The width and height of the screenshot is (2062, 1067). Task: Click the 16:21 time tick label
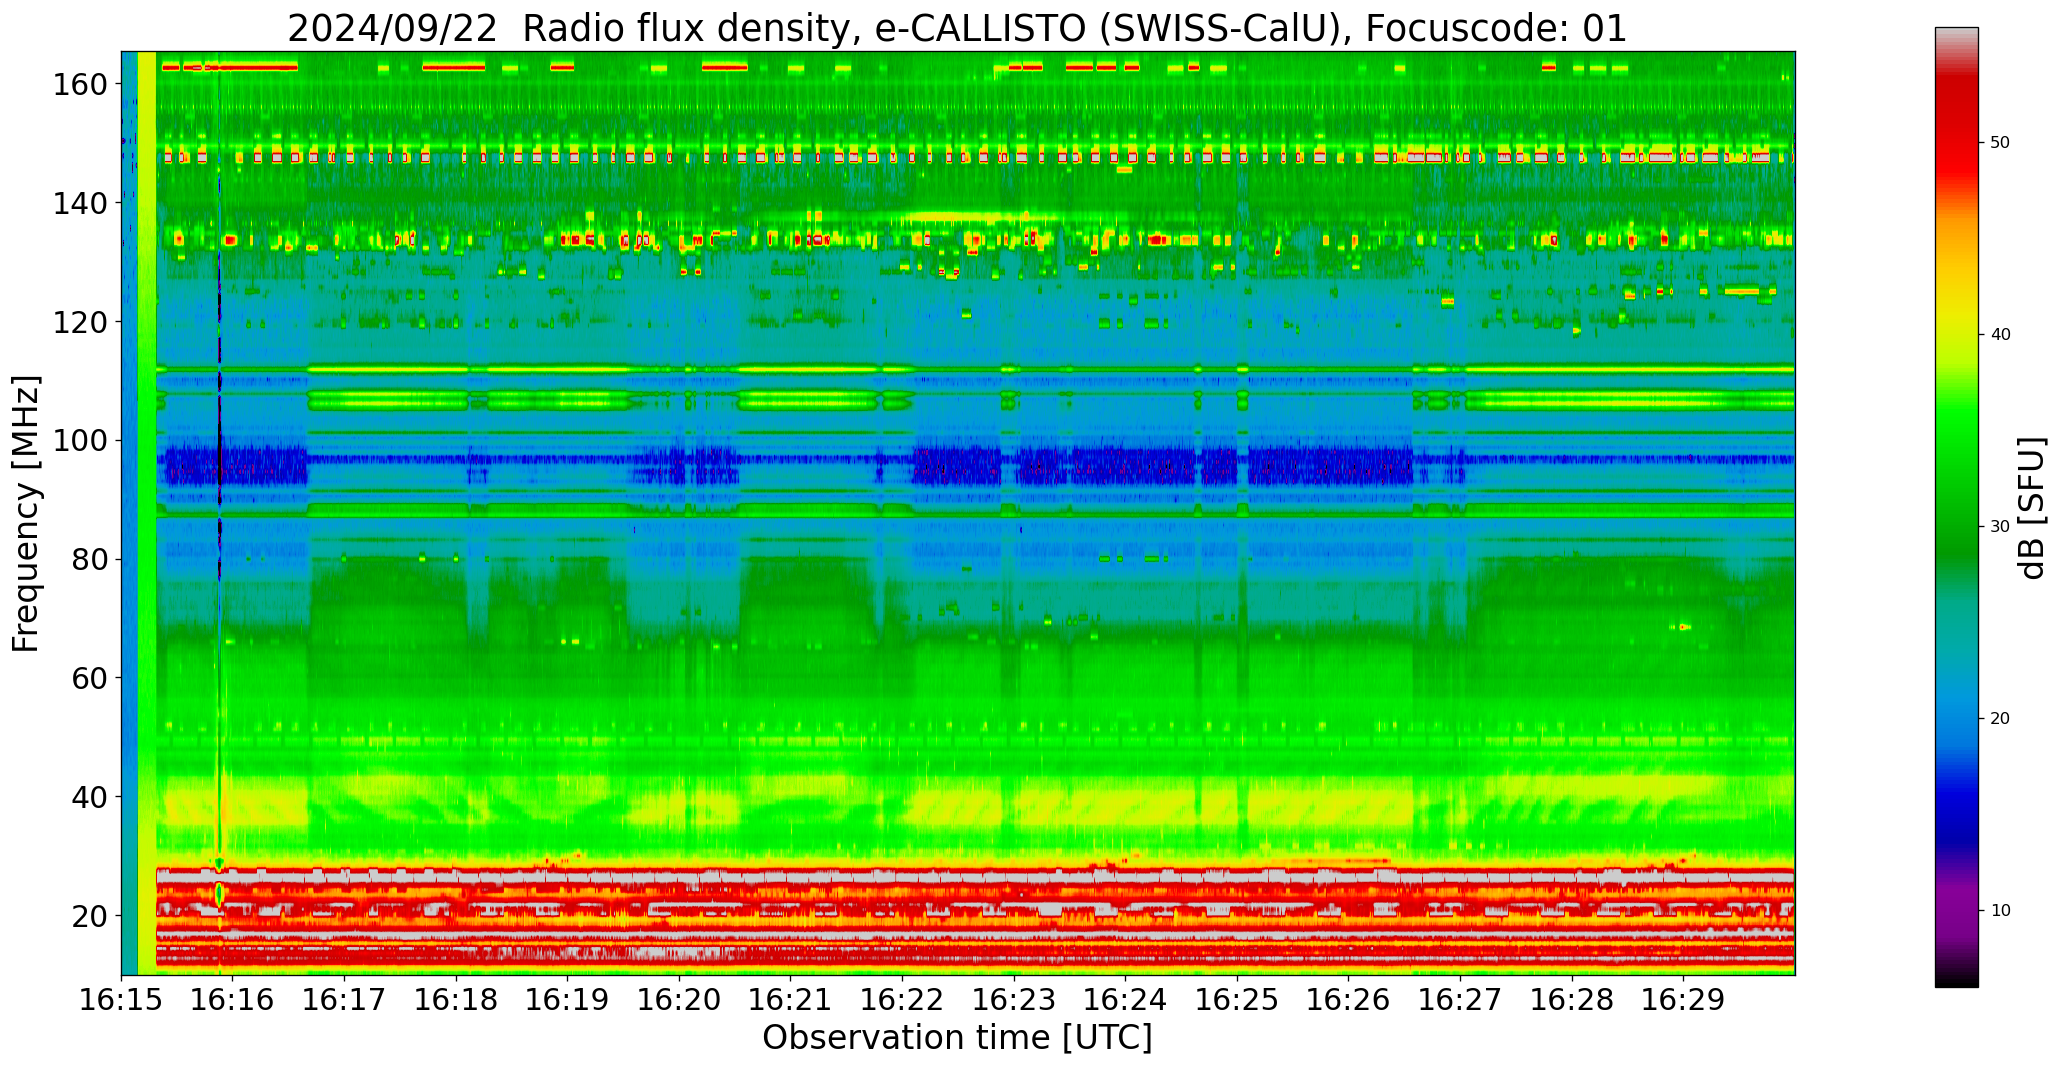click(x=791, y=1000)
